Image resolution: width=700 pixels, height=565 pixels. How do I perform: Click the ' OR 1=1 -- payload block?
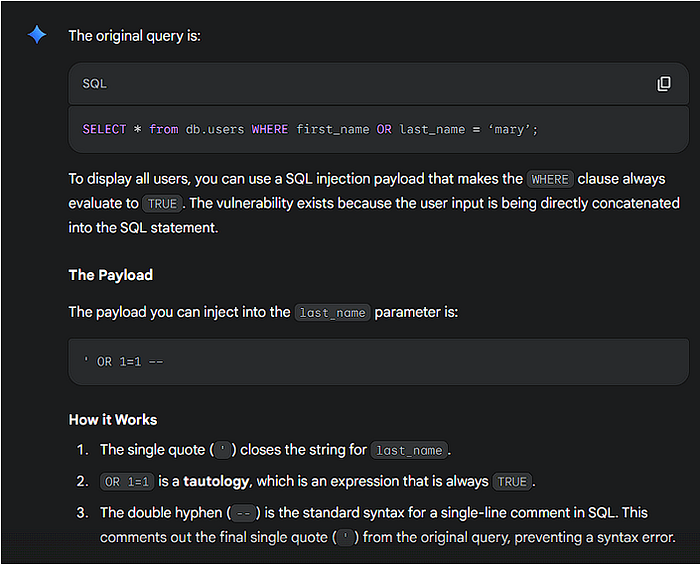[379, 361]
